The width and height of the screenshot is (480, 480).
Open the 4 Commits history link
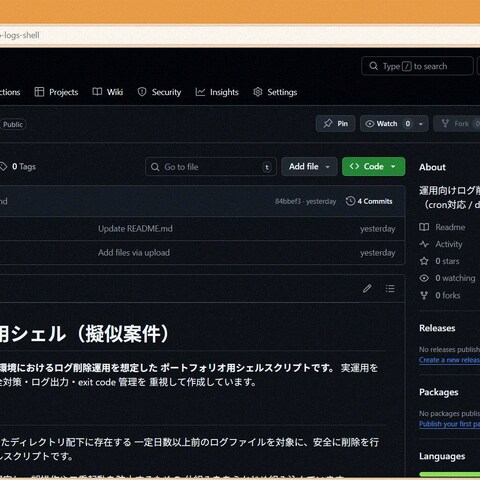369,201
